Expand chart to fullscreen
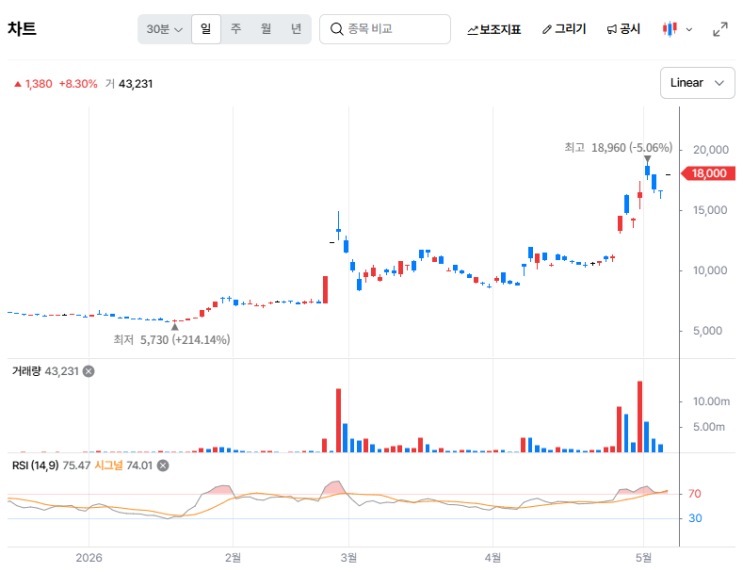The image size is (743, 572). tap(720, 29)
